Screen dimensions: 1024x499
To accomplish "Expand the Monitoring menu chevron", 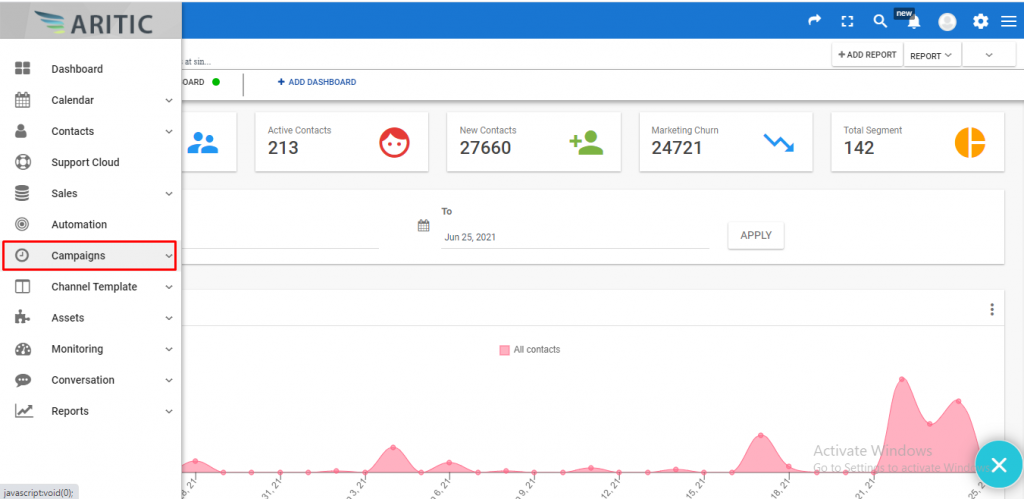I will [168, 349].
